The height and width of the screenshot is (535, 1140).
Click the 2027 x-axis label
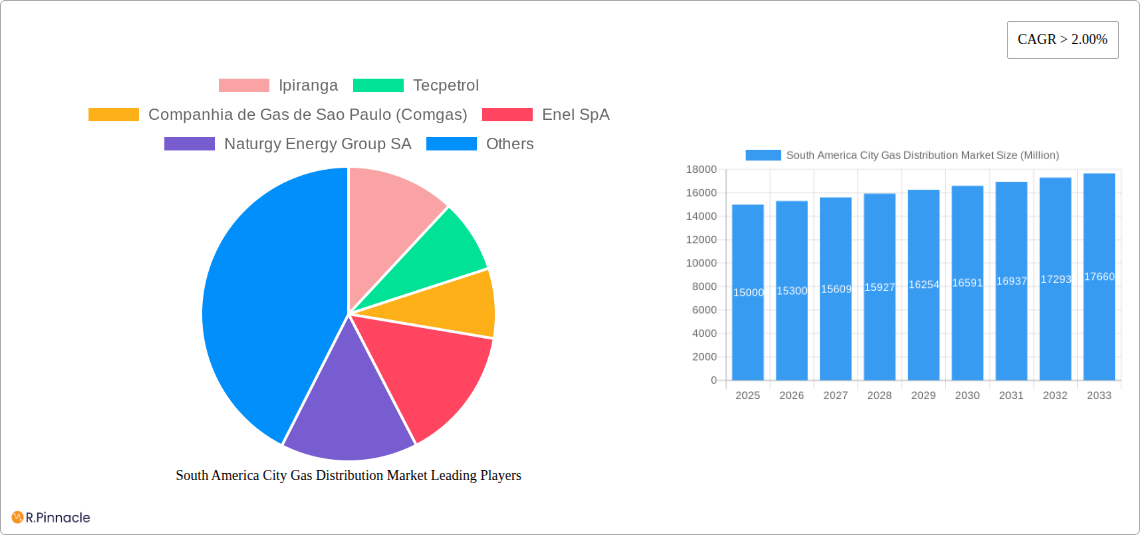click(835, 395)
